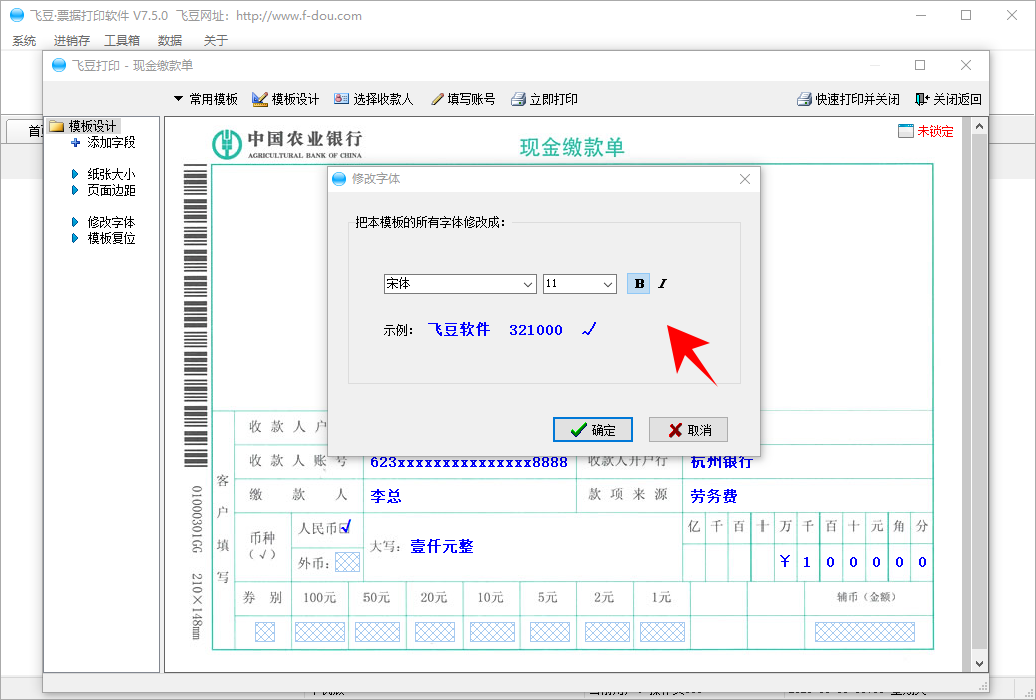Click the Agricultural Bank of China logo
The image size is (1036, 700).
(x=227, y=144)
